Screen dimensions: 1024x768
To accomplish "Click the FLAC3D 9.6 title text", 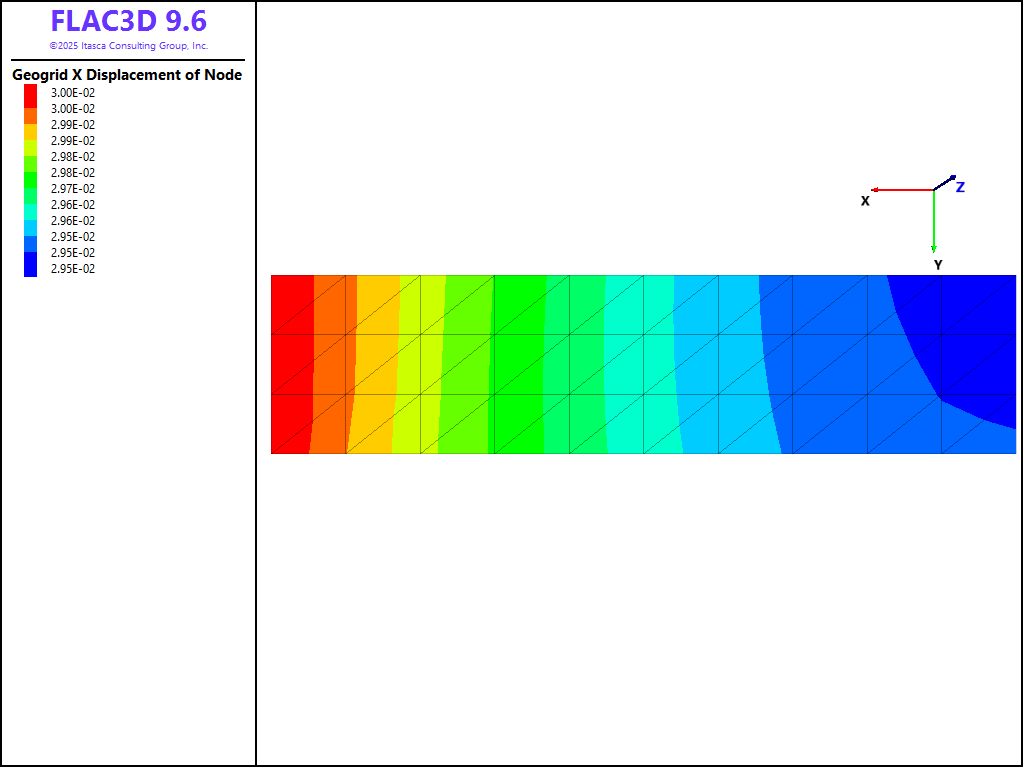I will [x=128, y=22].
